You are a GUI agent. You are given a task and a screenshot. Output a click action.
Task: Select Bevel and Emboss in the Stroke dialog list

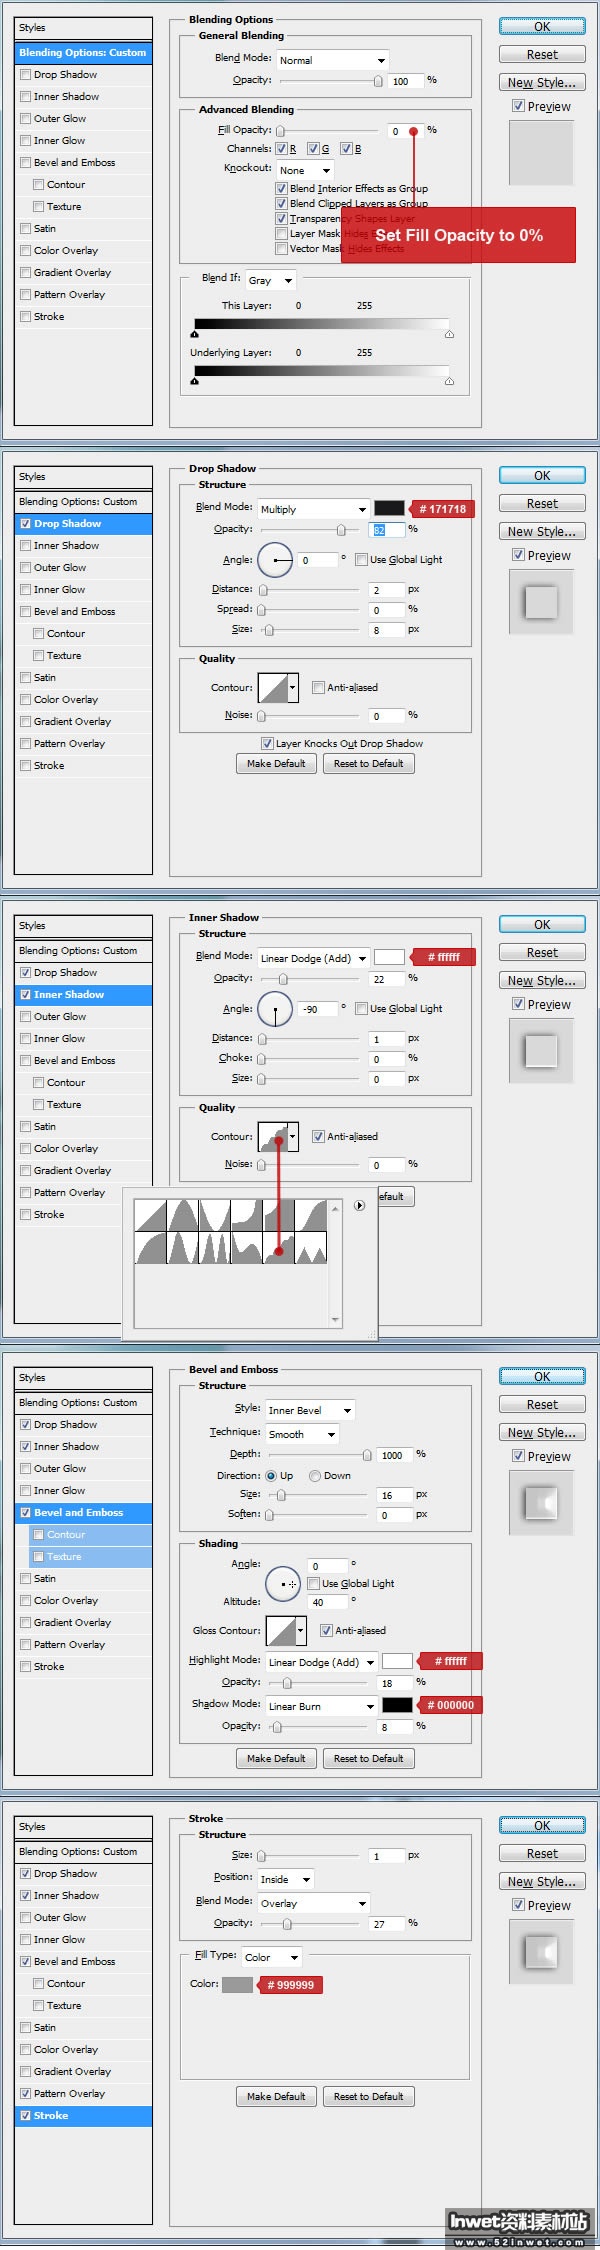click(74, 1962)
